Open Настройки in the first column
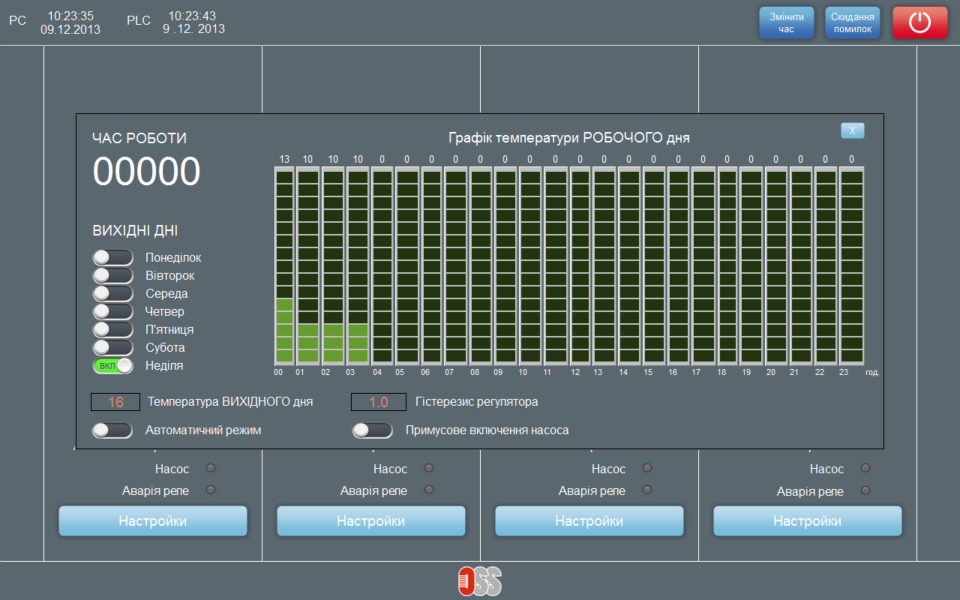The width and height of the screenshot is (960, 600). (x=153, y=521)
